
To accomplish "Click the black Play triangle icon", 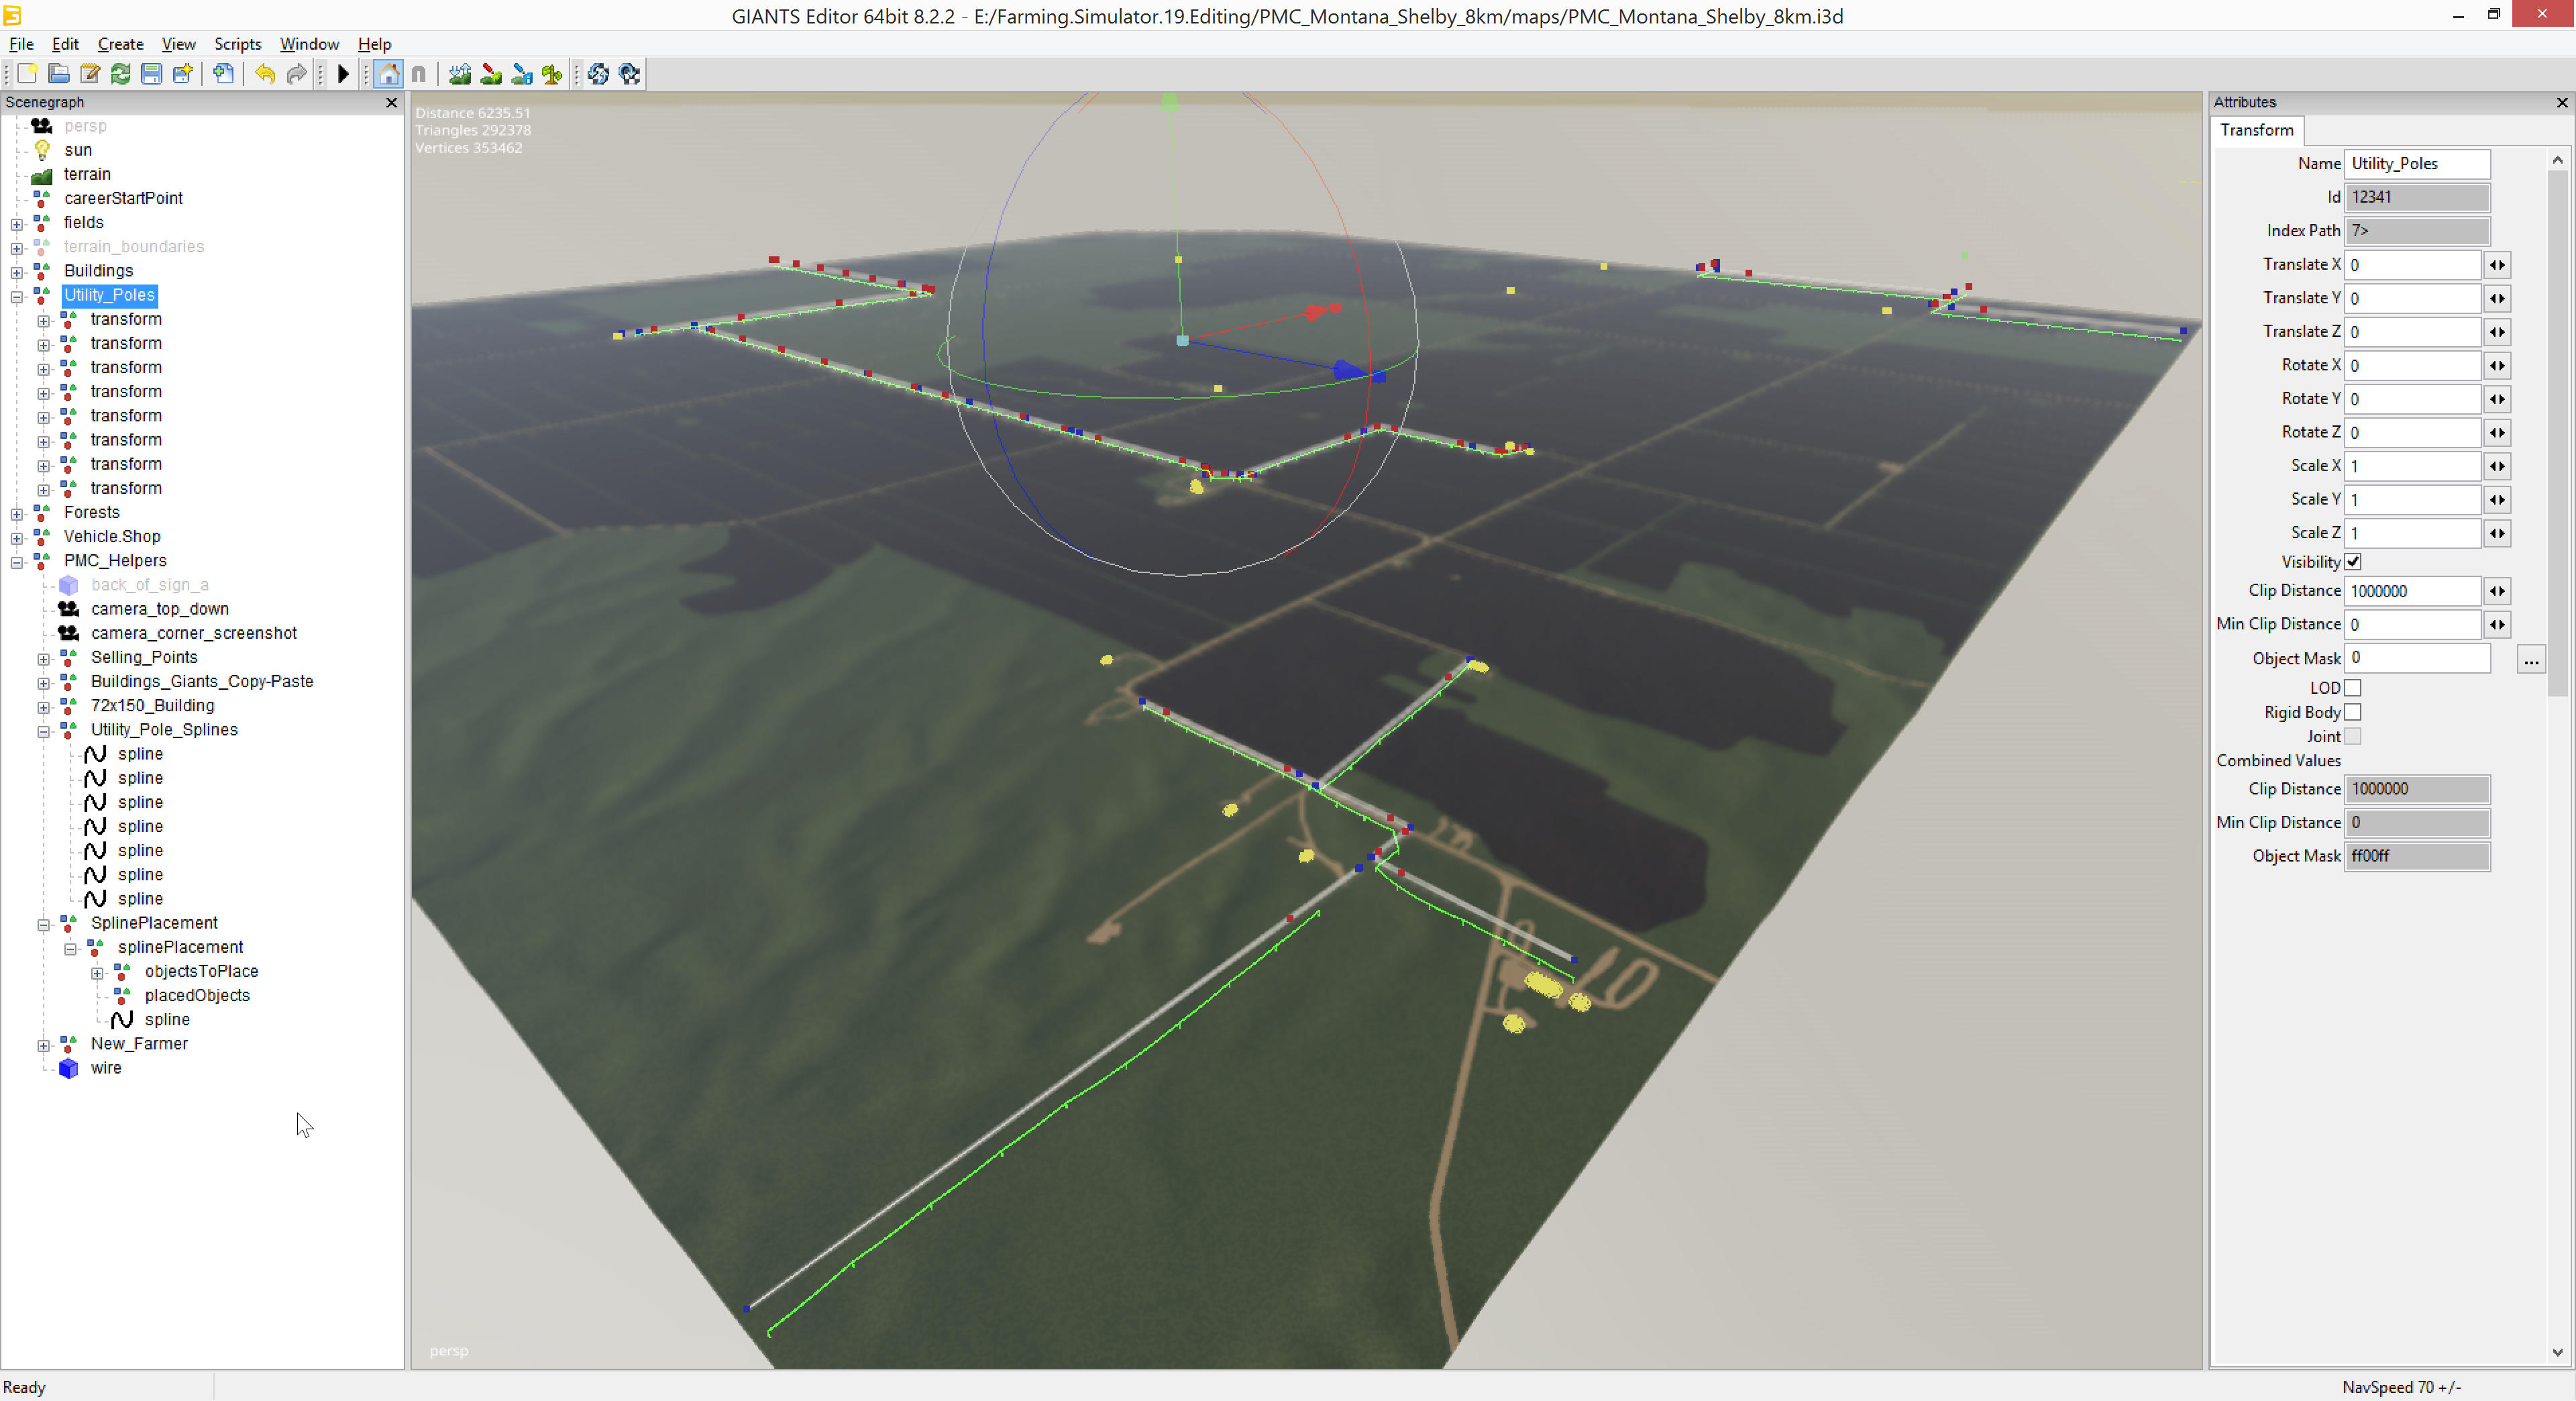I will [343, 74].
